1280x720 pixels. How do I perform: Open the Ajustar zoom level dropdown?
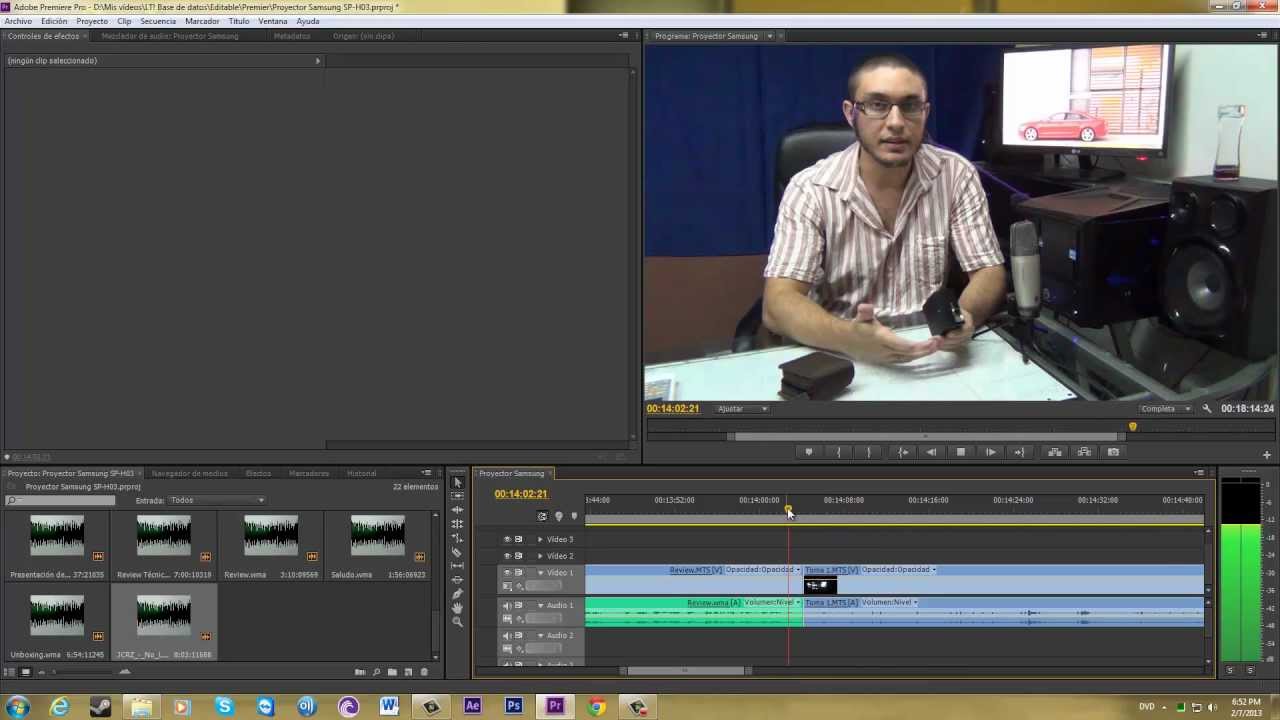tap(742, 408)
